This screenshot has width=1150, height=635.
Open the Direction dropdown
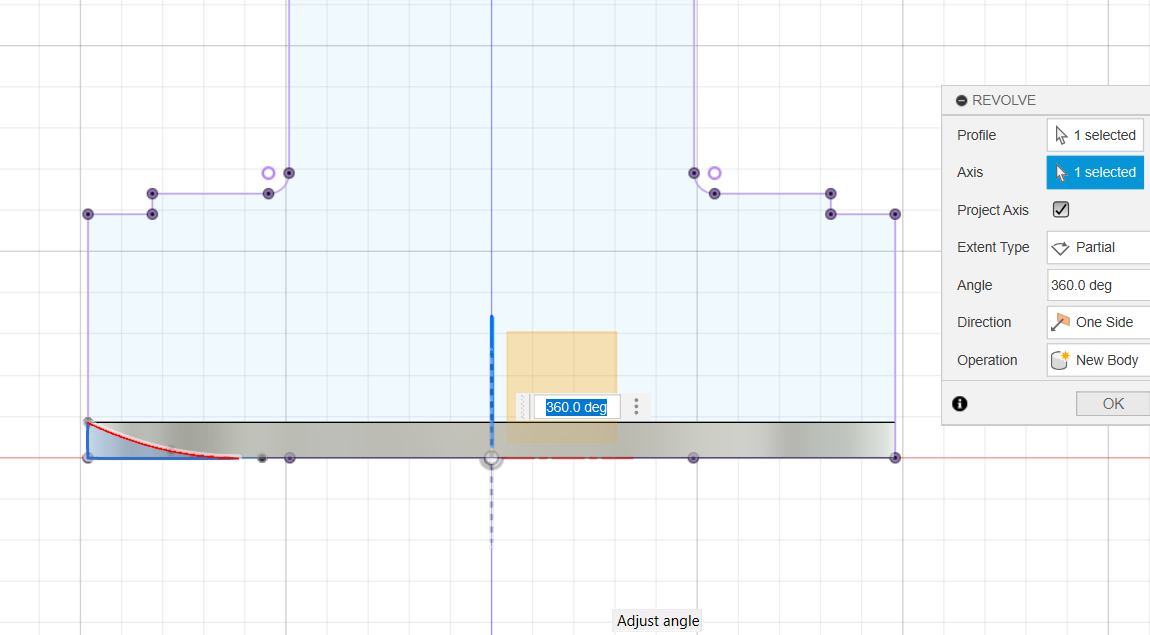1097,322
